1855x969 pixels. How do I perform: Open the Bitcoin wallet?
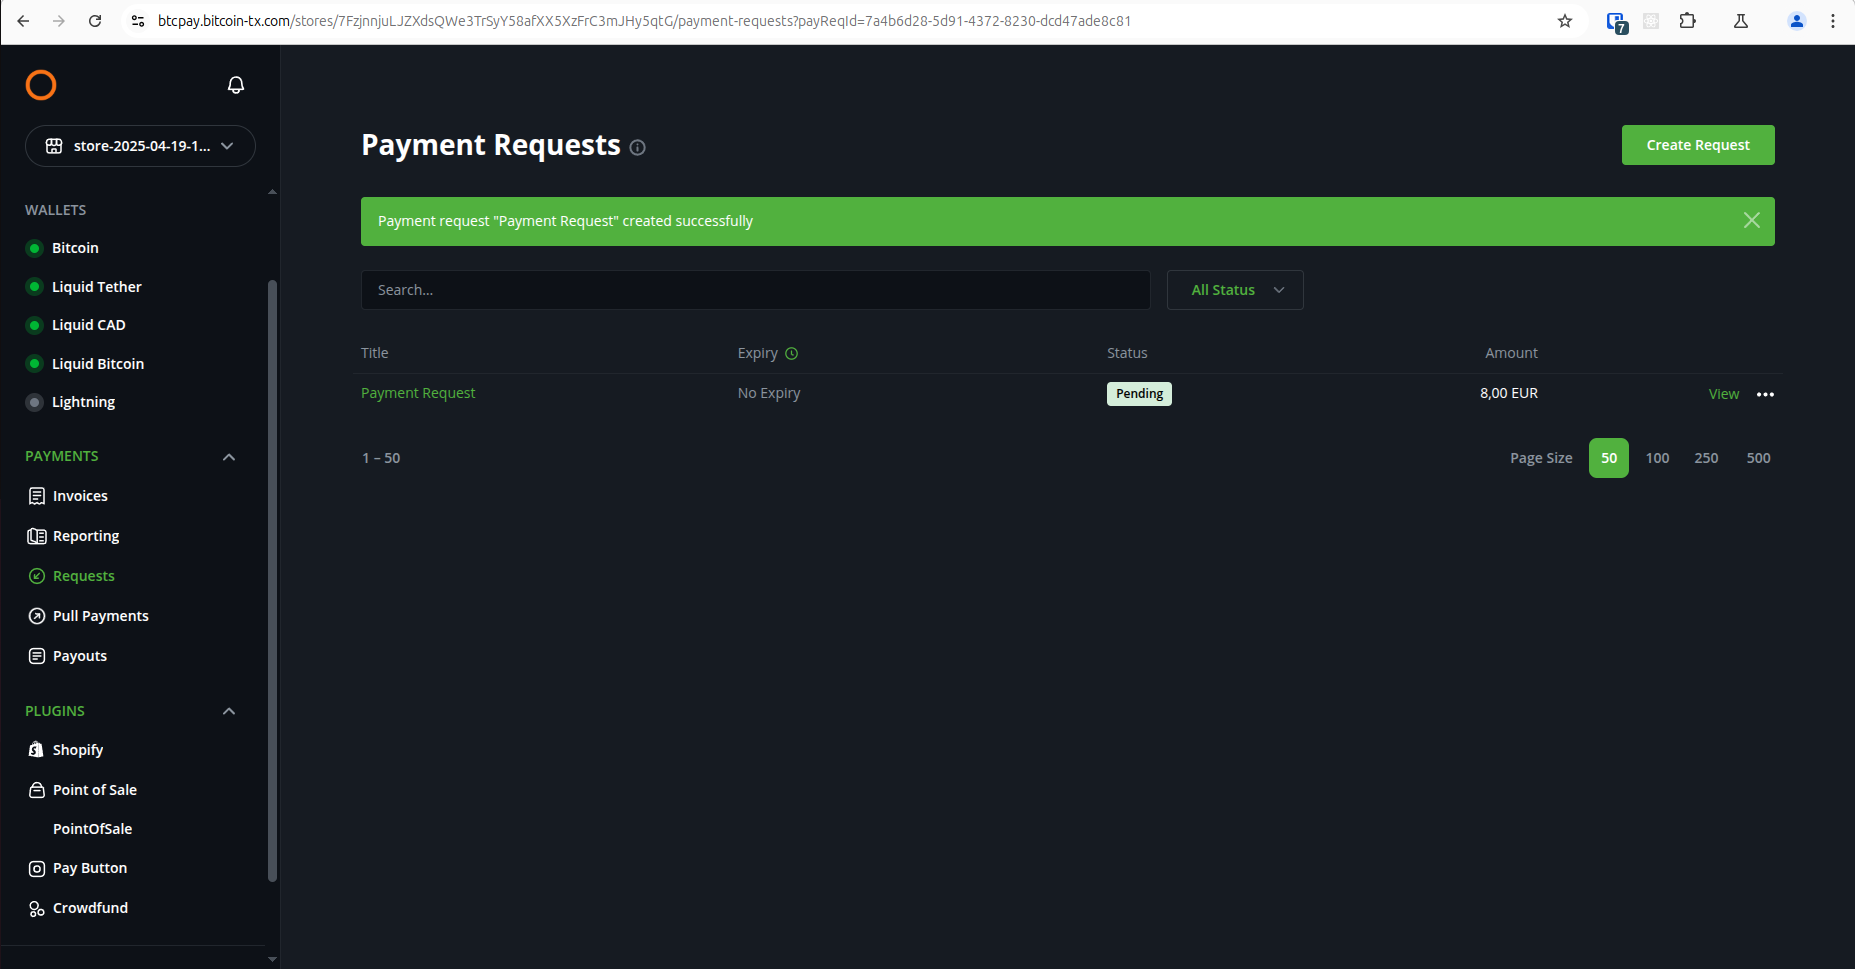[x=75, y=248]
